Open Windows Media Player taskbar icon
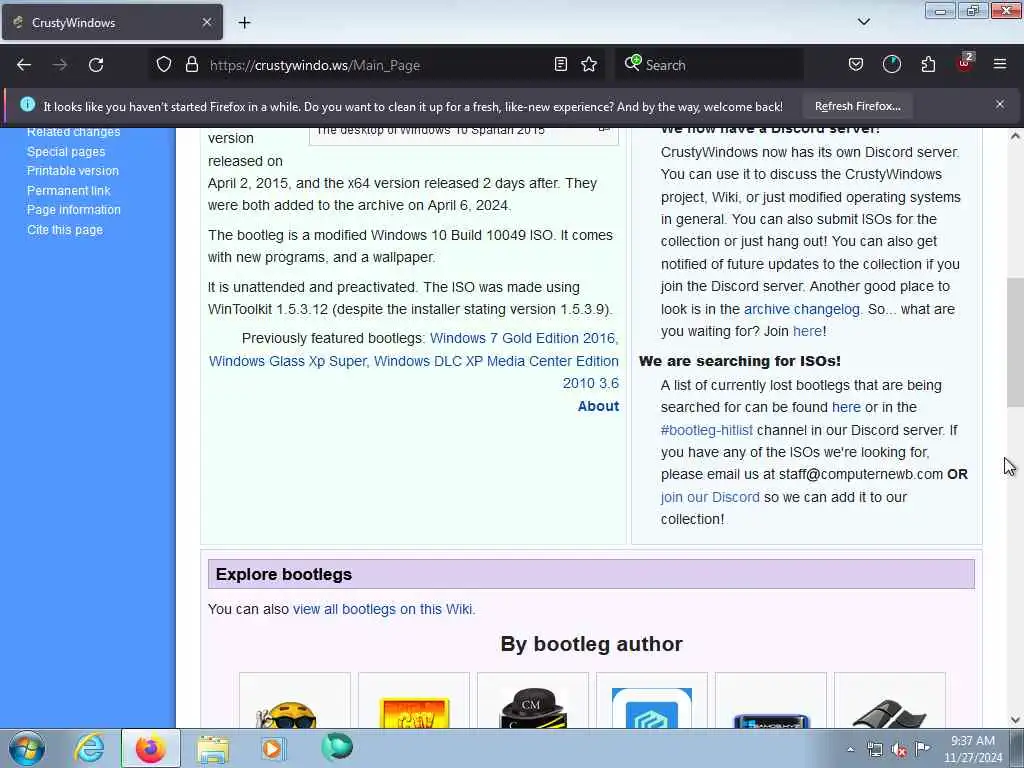This screenshot has height=768, width=1024. click(273, 748)
